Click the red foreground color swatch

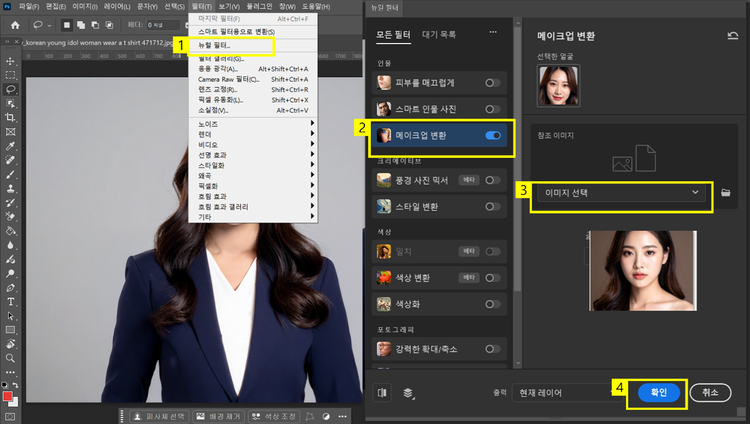tap(7, 396)
